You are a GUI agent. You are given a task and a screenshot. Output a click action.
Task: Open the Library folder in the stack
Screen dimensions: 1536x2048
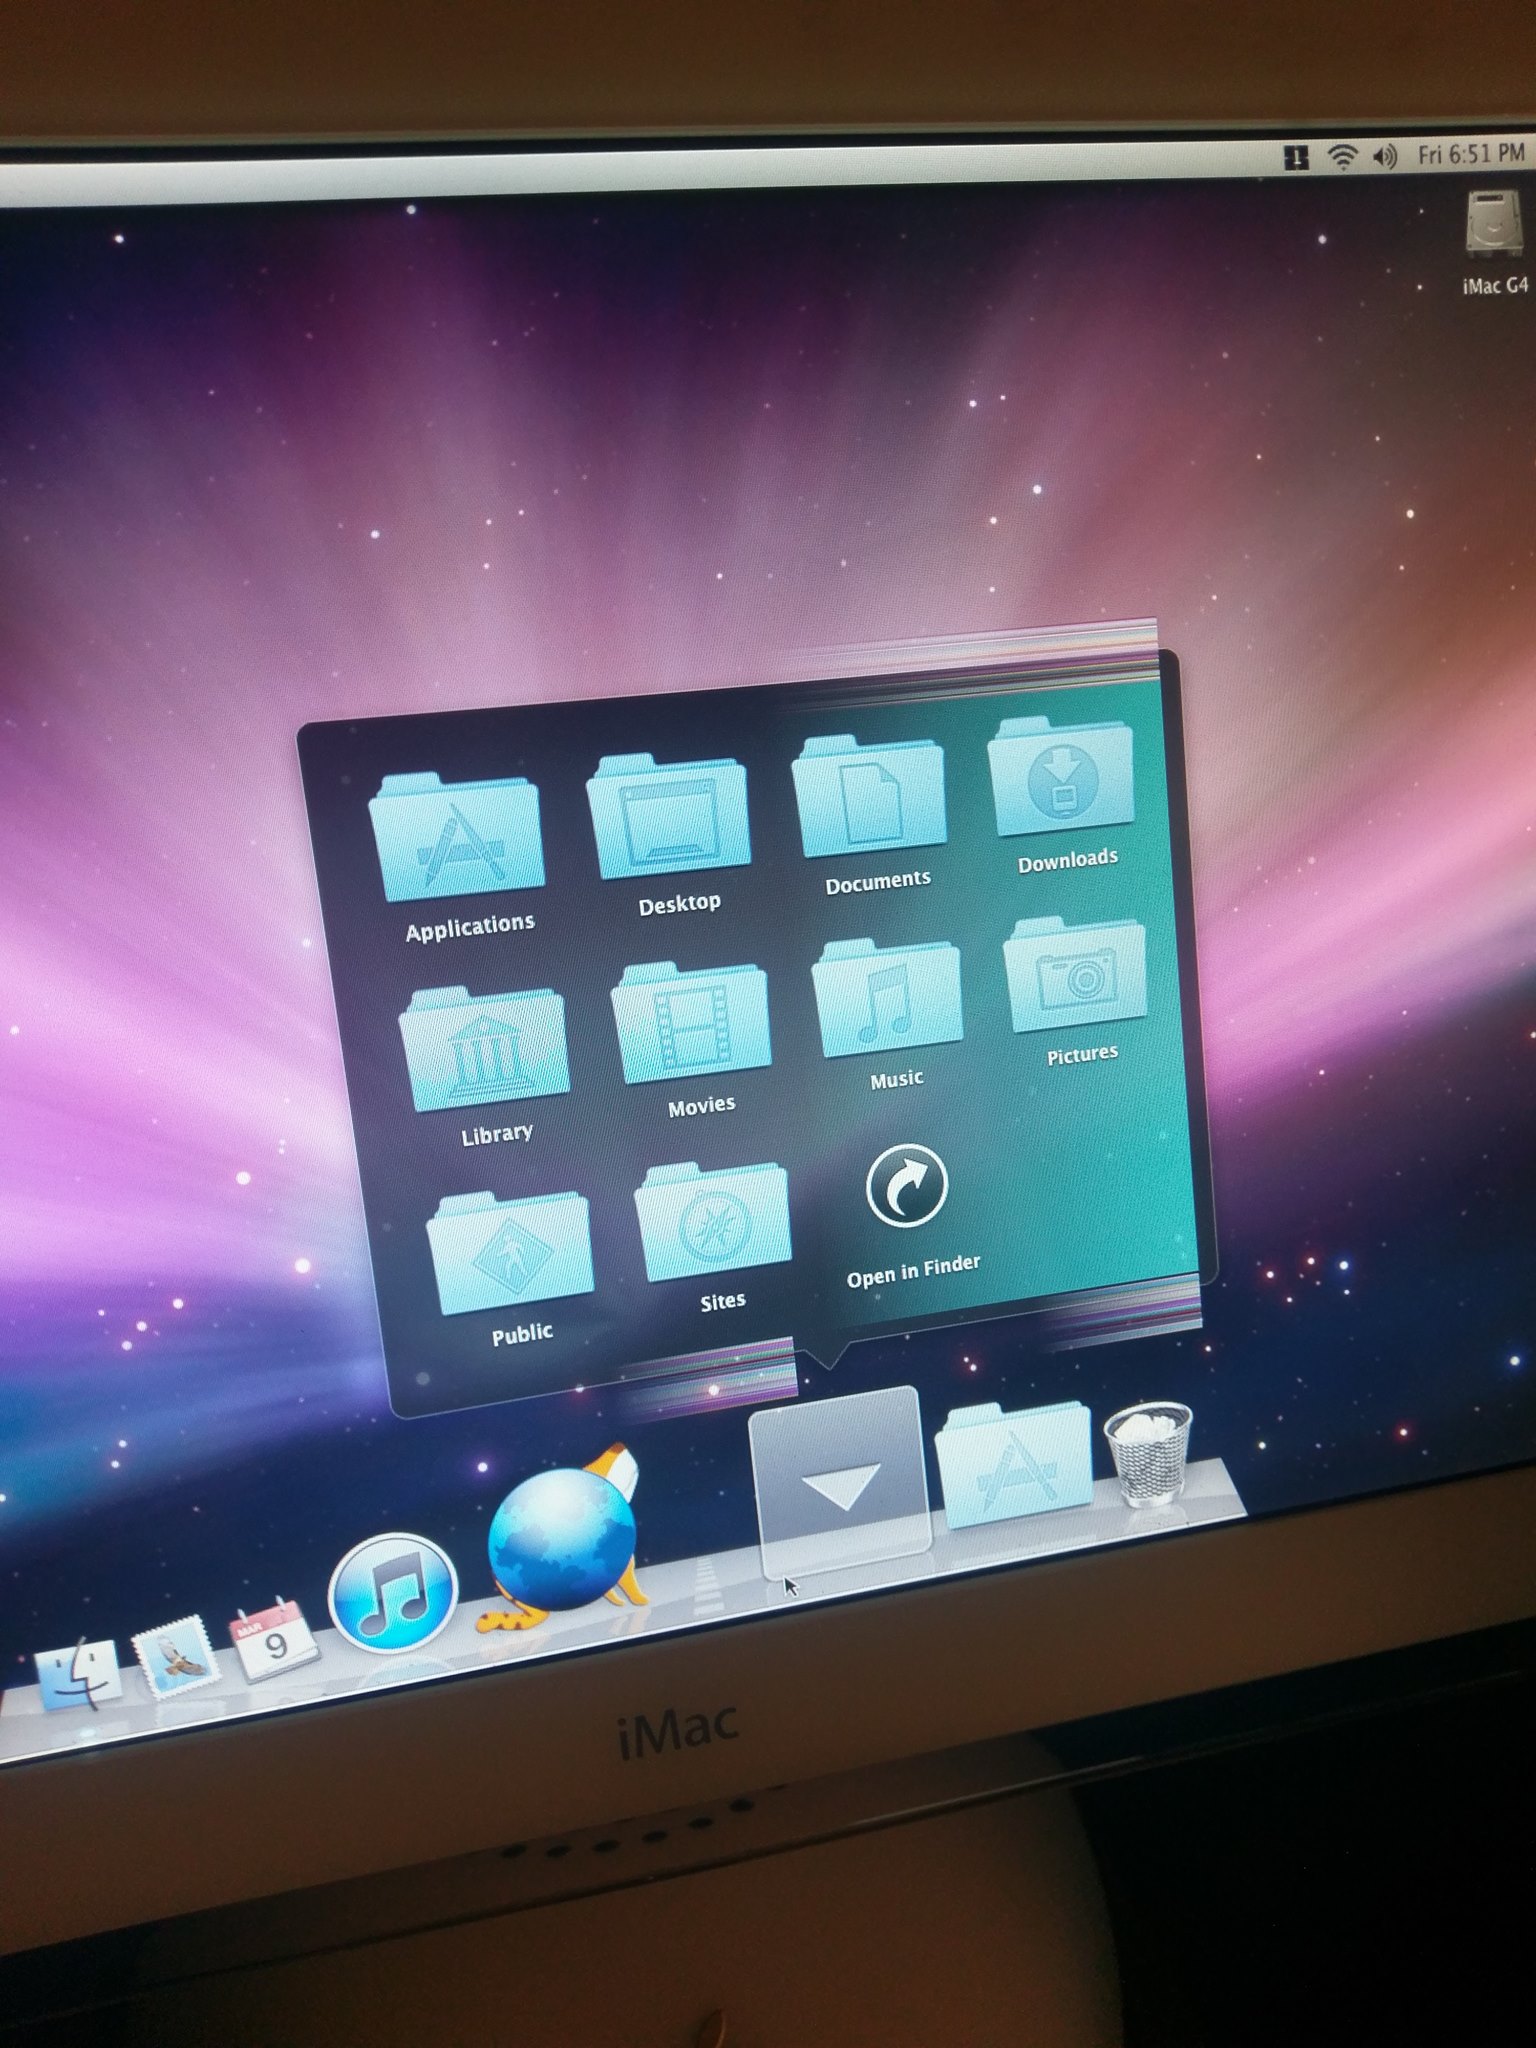tap(484, 1047)
